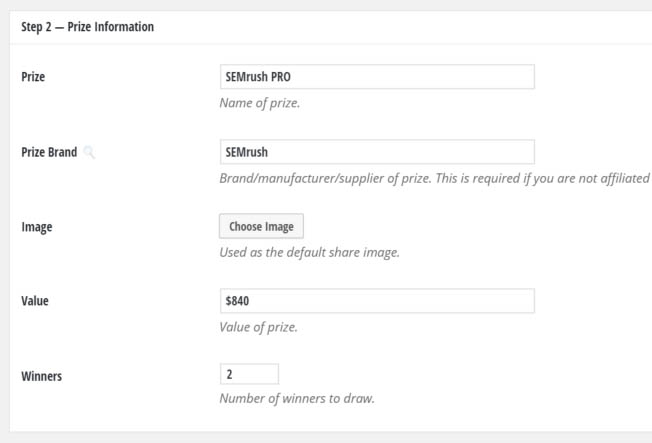The image size is (652, 443).
Task: Click the 'Value of prize.' hint text
Action: click(x=258, y=327)
